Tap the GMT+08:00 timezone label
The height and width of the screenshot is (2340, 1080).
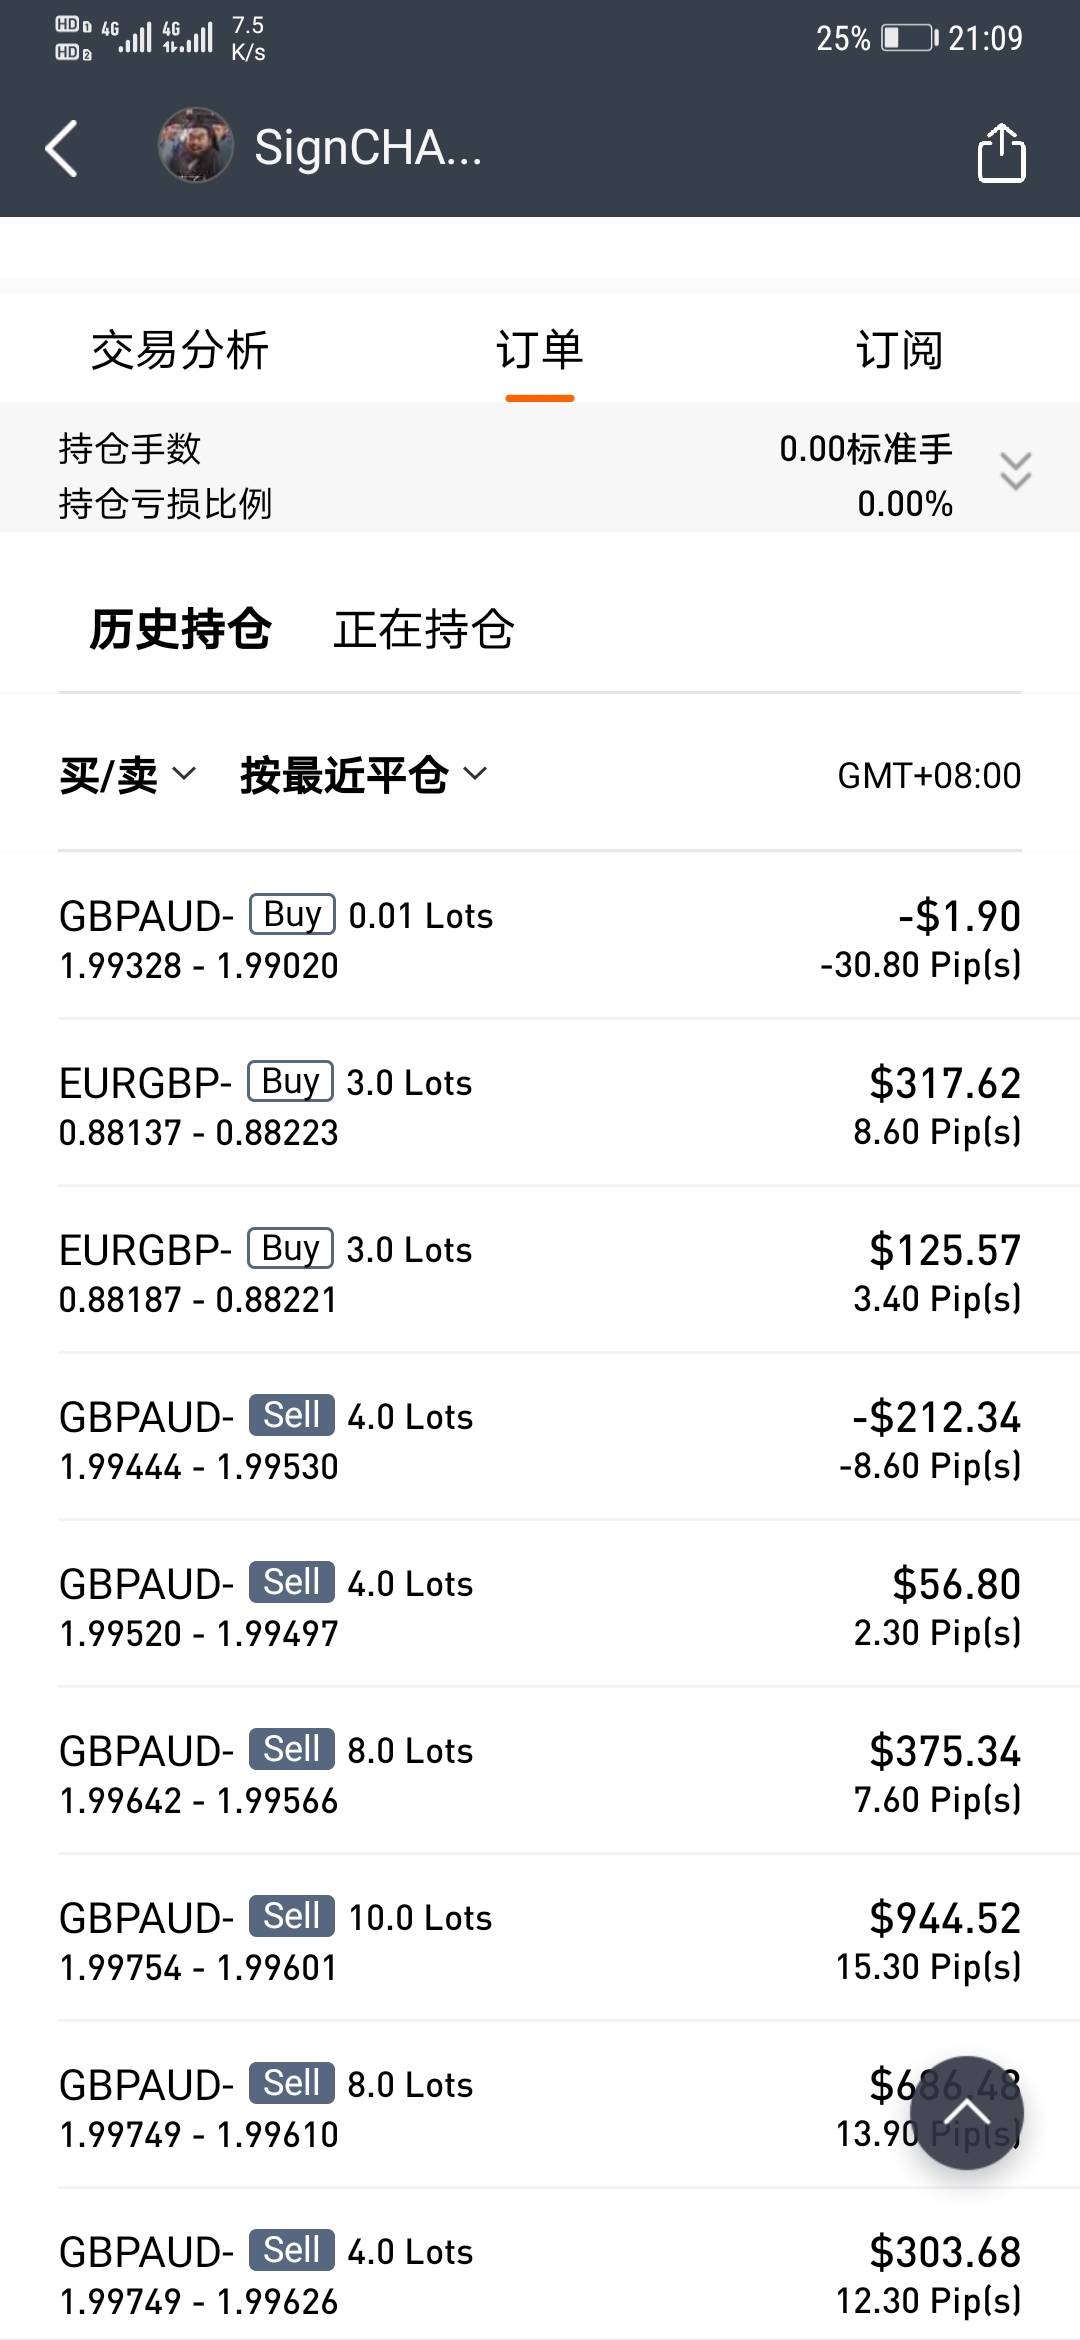click(929, 776)
